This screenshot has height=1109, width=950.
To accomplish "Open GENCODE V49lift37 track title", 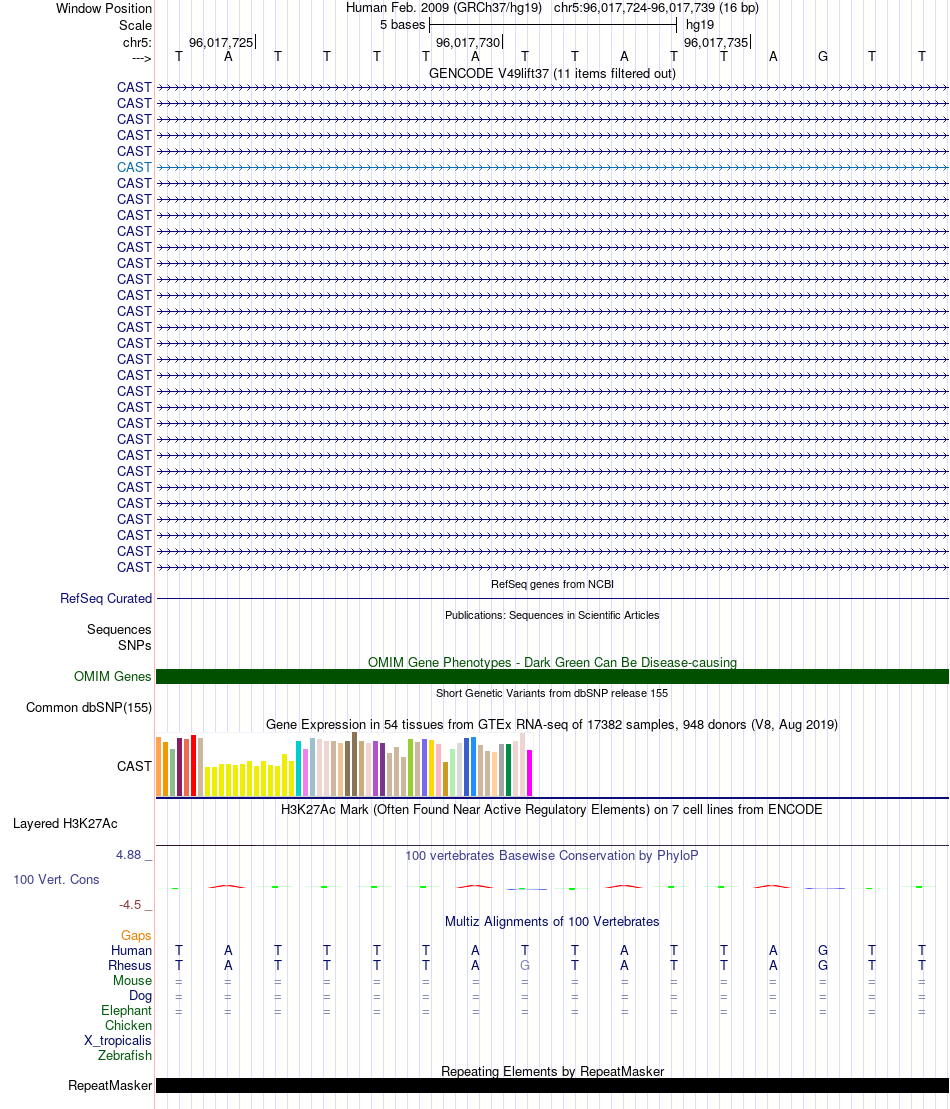I will pos(552,74).
